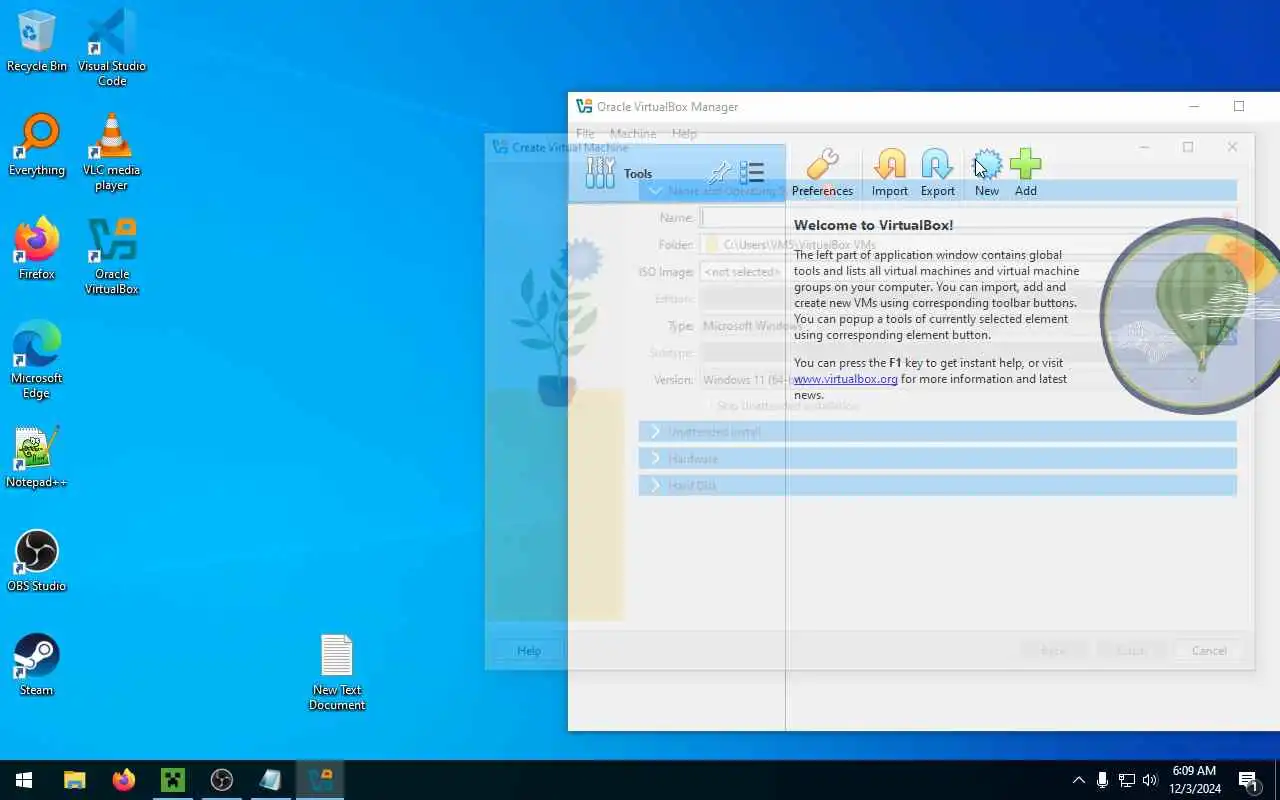Follow the www.virtualbox.org link

click(845, 379)
